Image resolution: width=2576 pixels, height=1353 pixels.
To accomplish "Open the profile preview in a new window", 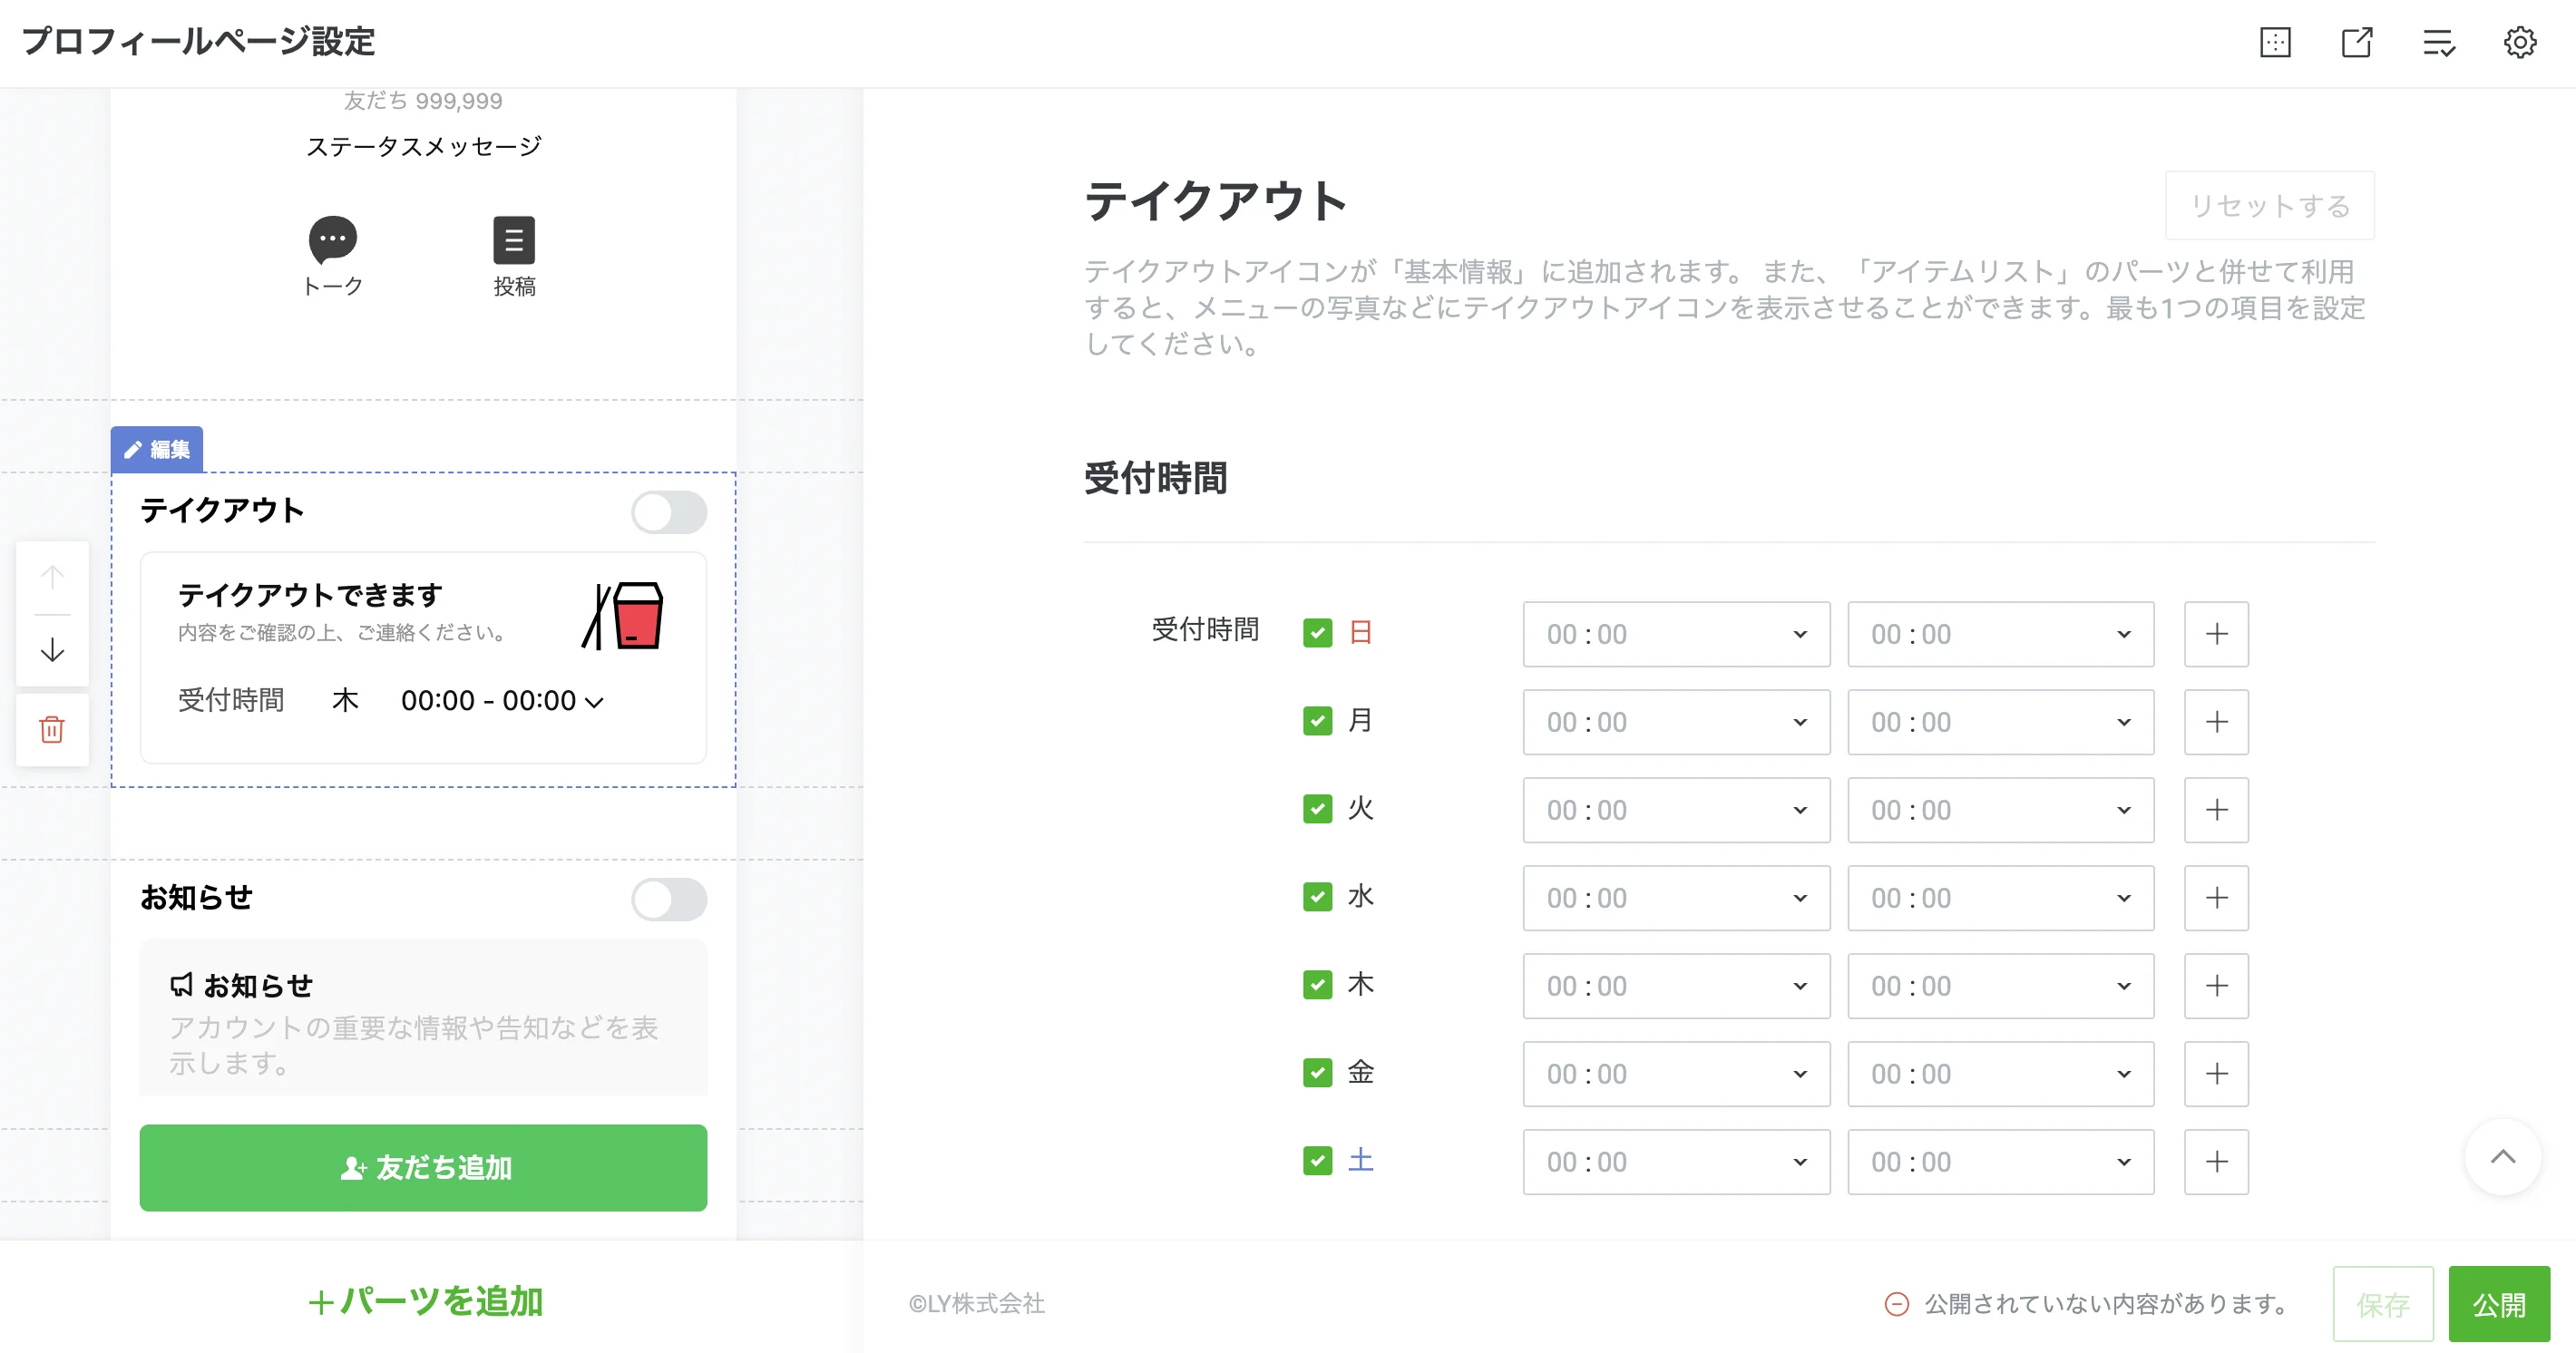I will (2357, 43).
